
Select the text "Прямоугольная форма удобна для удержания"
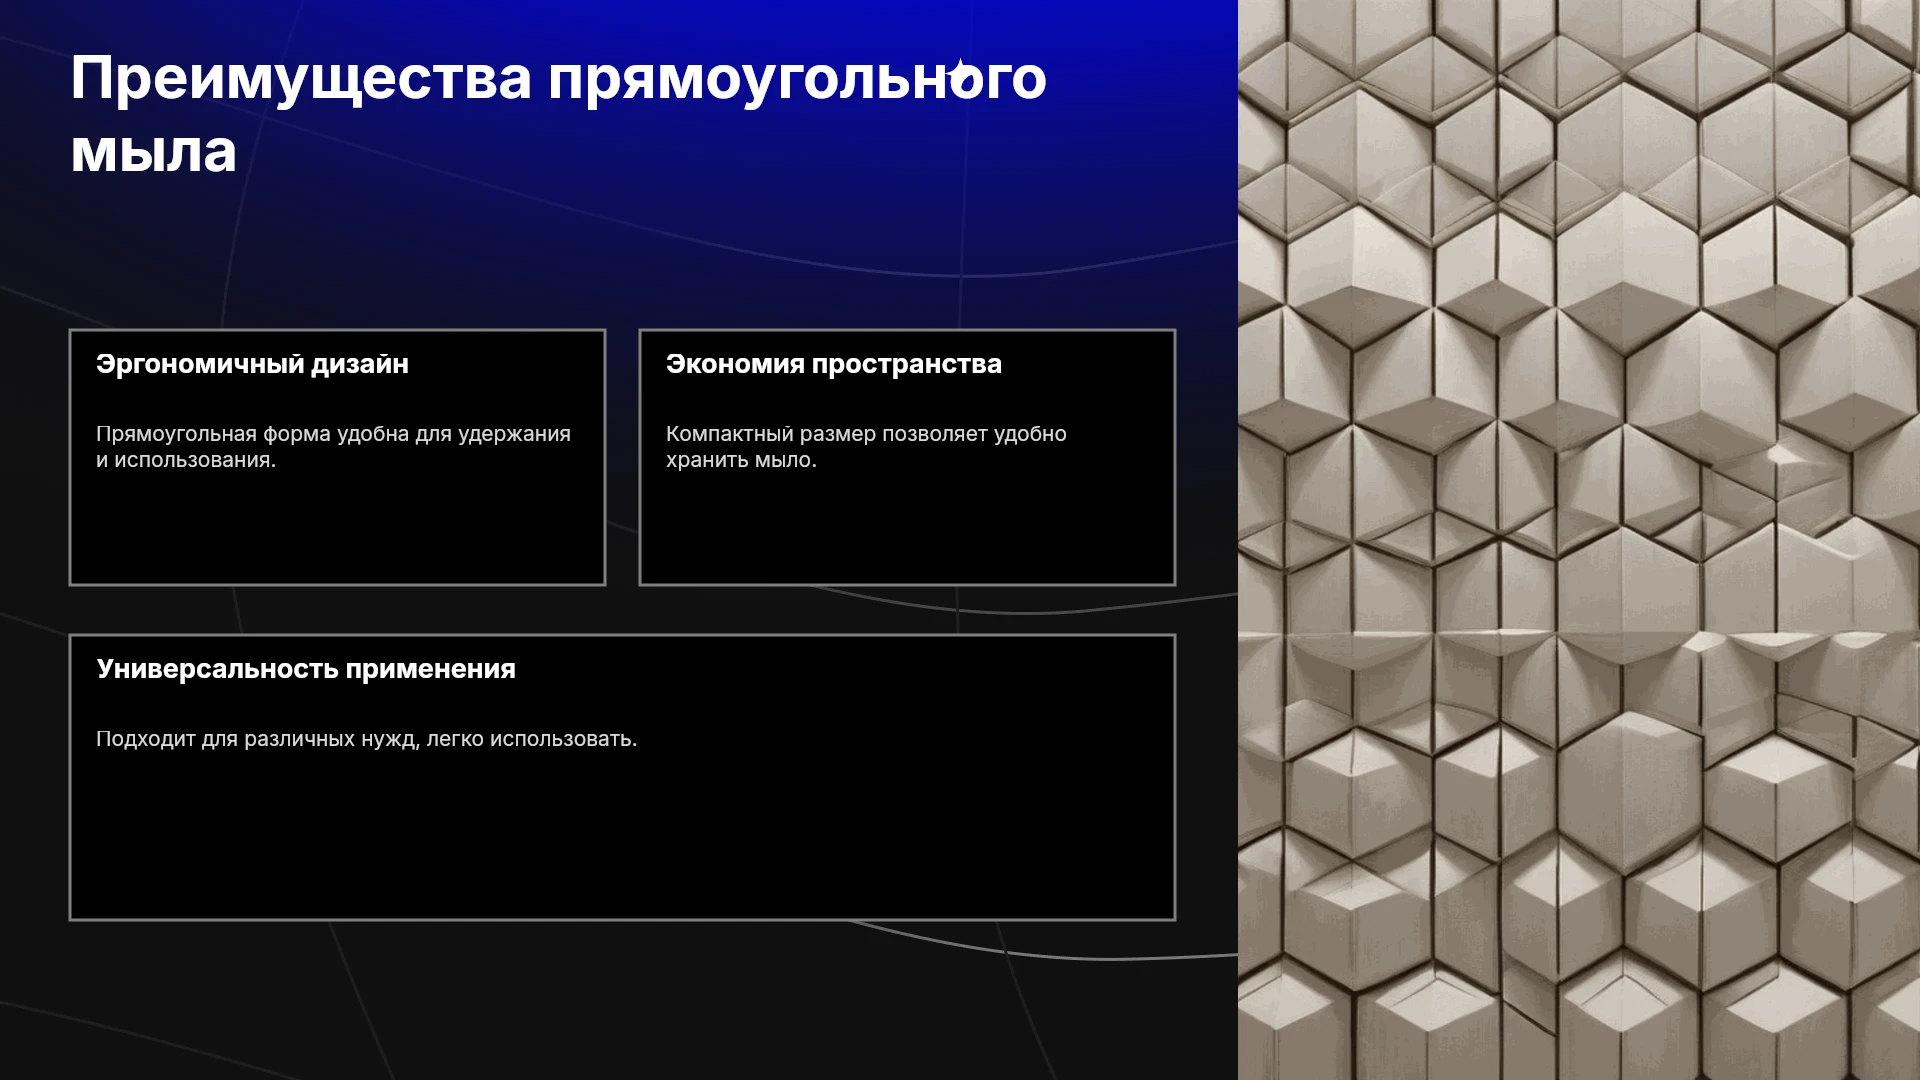coord(333,434)
